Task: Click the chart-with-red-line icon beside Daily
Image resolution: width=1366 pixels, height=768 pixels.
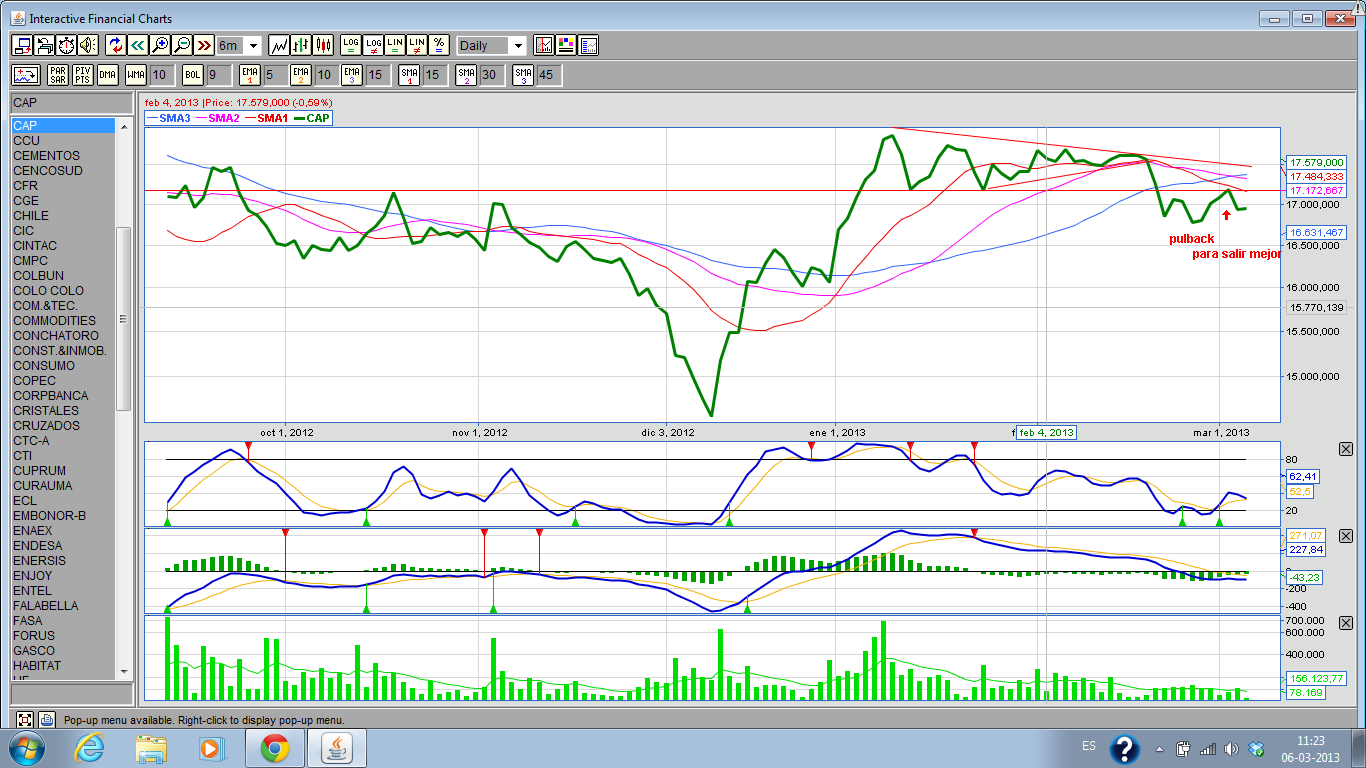Action: point(544,45)
